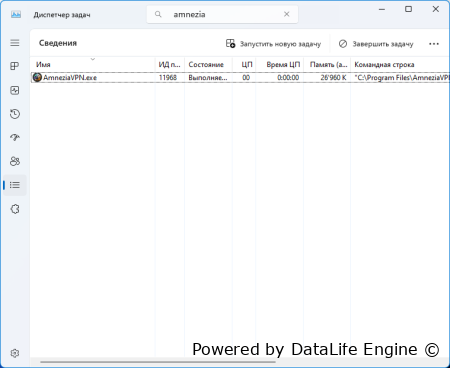Screen dimensions: 450x368
Task: Minimize the Task Manager window
Action: click(382, 9)
